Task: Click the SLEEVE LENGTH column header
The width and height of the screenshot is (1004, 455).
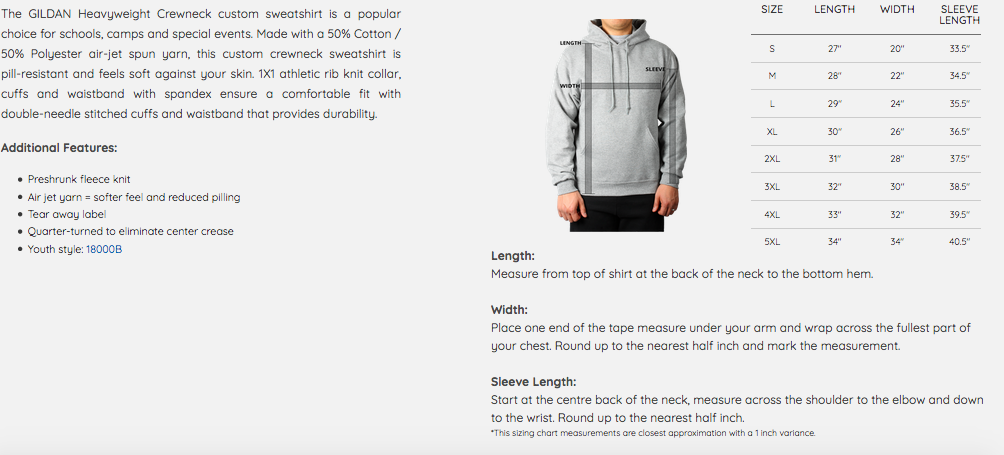Action: (x=959, y=14)
